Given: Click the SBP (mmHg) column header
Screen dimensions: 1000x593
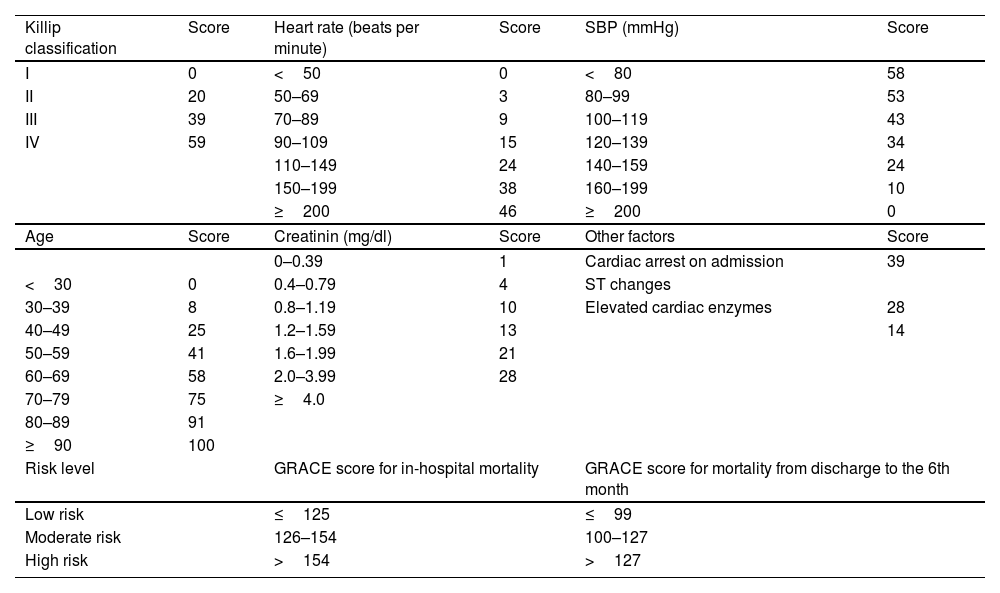Looking at the screenshot, I should pyautogui.click(x=631, y=28).
